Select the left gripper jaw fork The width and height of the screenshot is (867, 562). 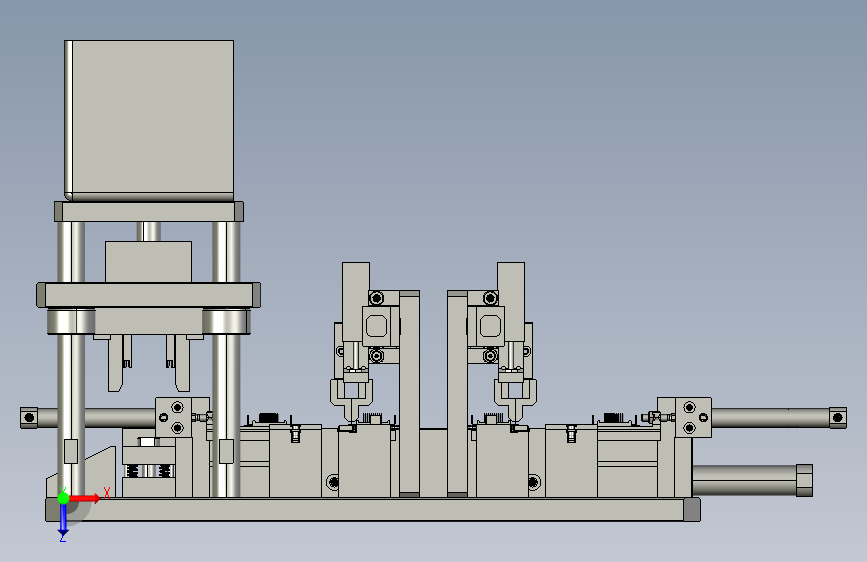[x=351, y=400]
